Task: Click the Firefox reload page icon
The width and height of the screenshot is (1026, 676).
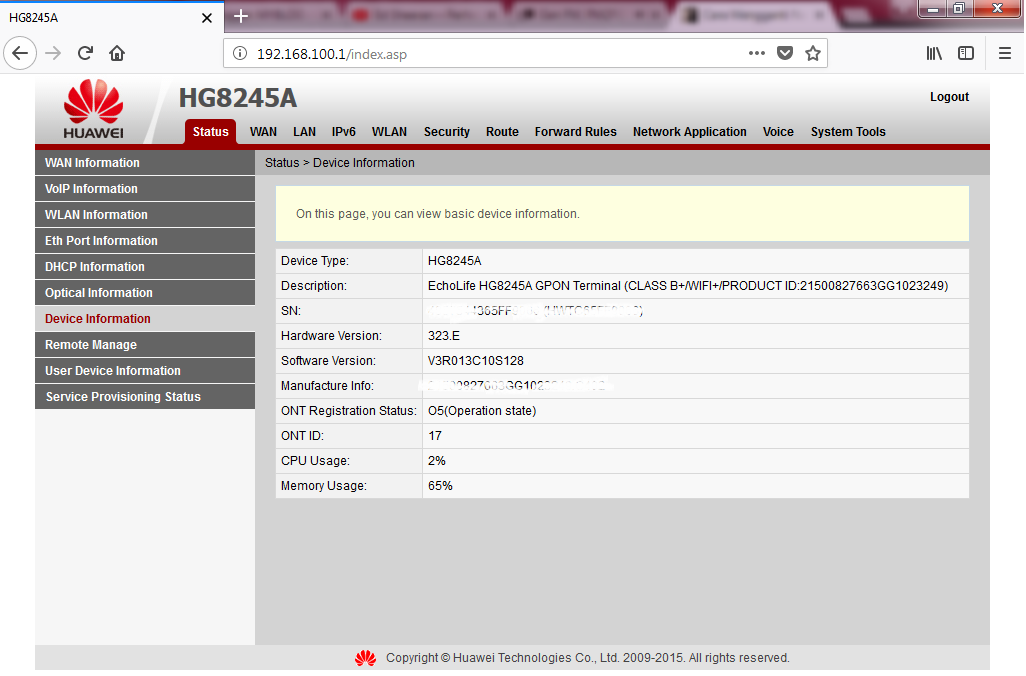Action: tap(85, 53)
